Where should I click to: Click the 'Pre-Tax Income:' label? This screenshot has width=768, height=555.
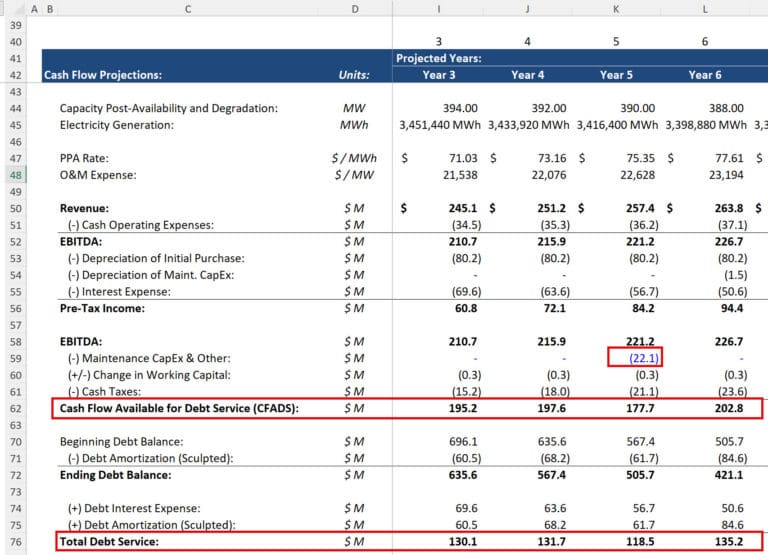point(102,308)
